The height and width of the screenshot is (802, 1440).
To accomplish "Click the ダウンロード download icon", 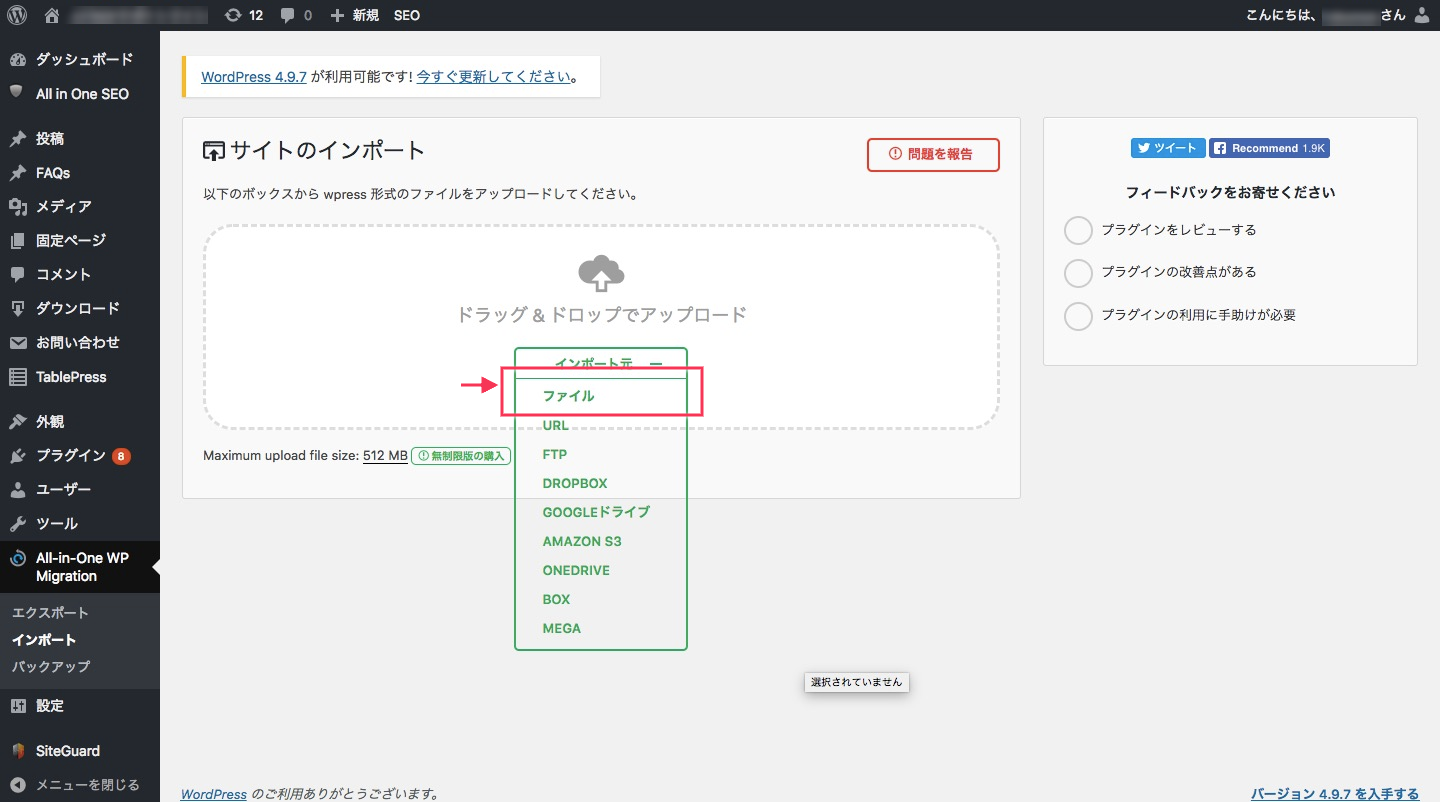I will click(17, 308).
